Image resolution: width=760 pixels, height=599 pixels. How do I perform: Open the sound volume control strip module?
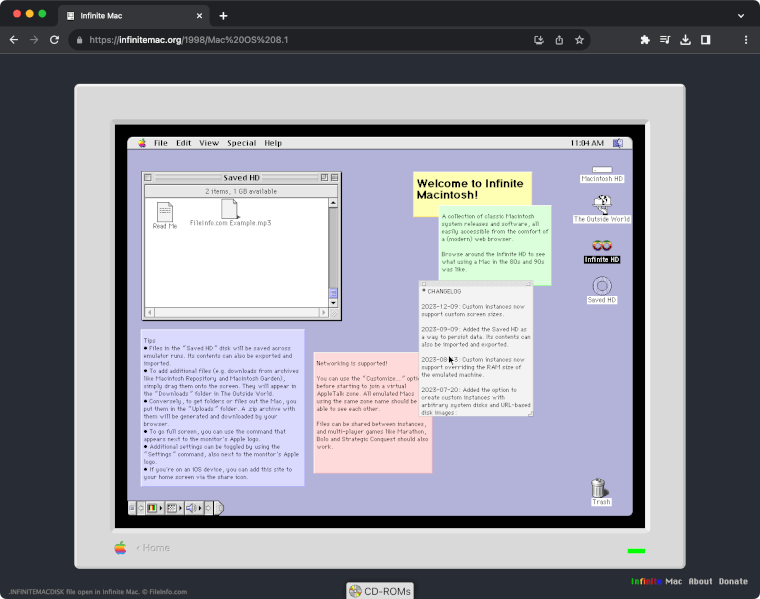click(191, 508)
